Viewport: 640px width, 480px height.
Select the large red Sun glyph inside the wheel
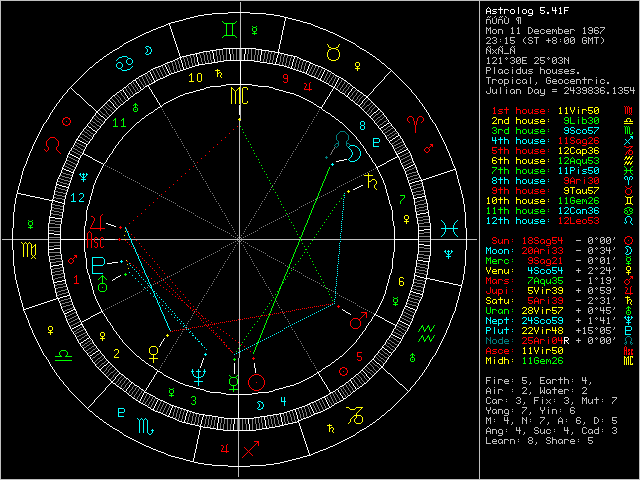[257, 383]
